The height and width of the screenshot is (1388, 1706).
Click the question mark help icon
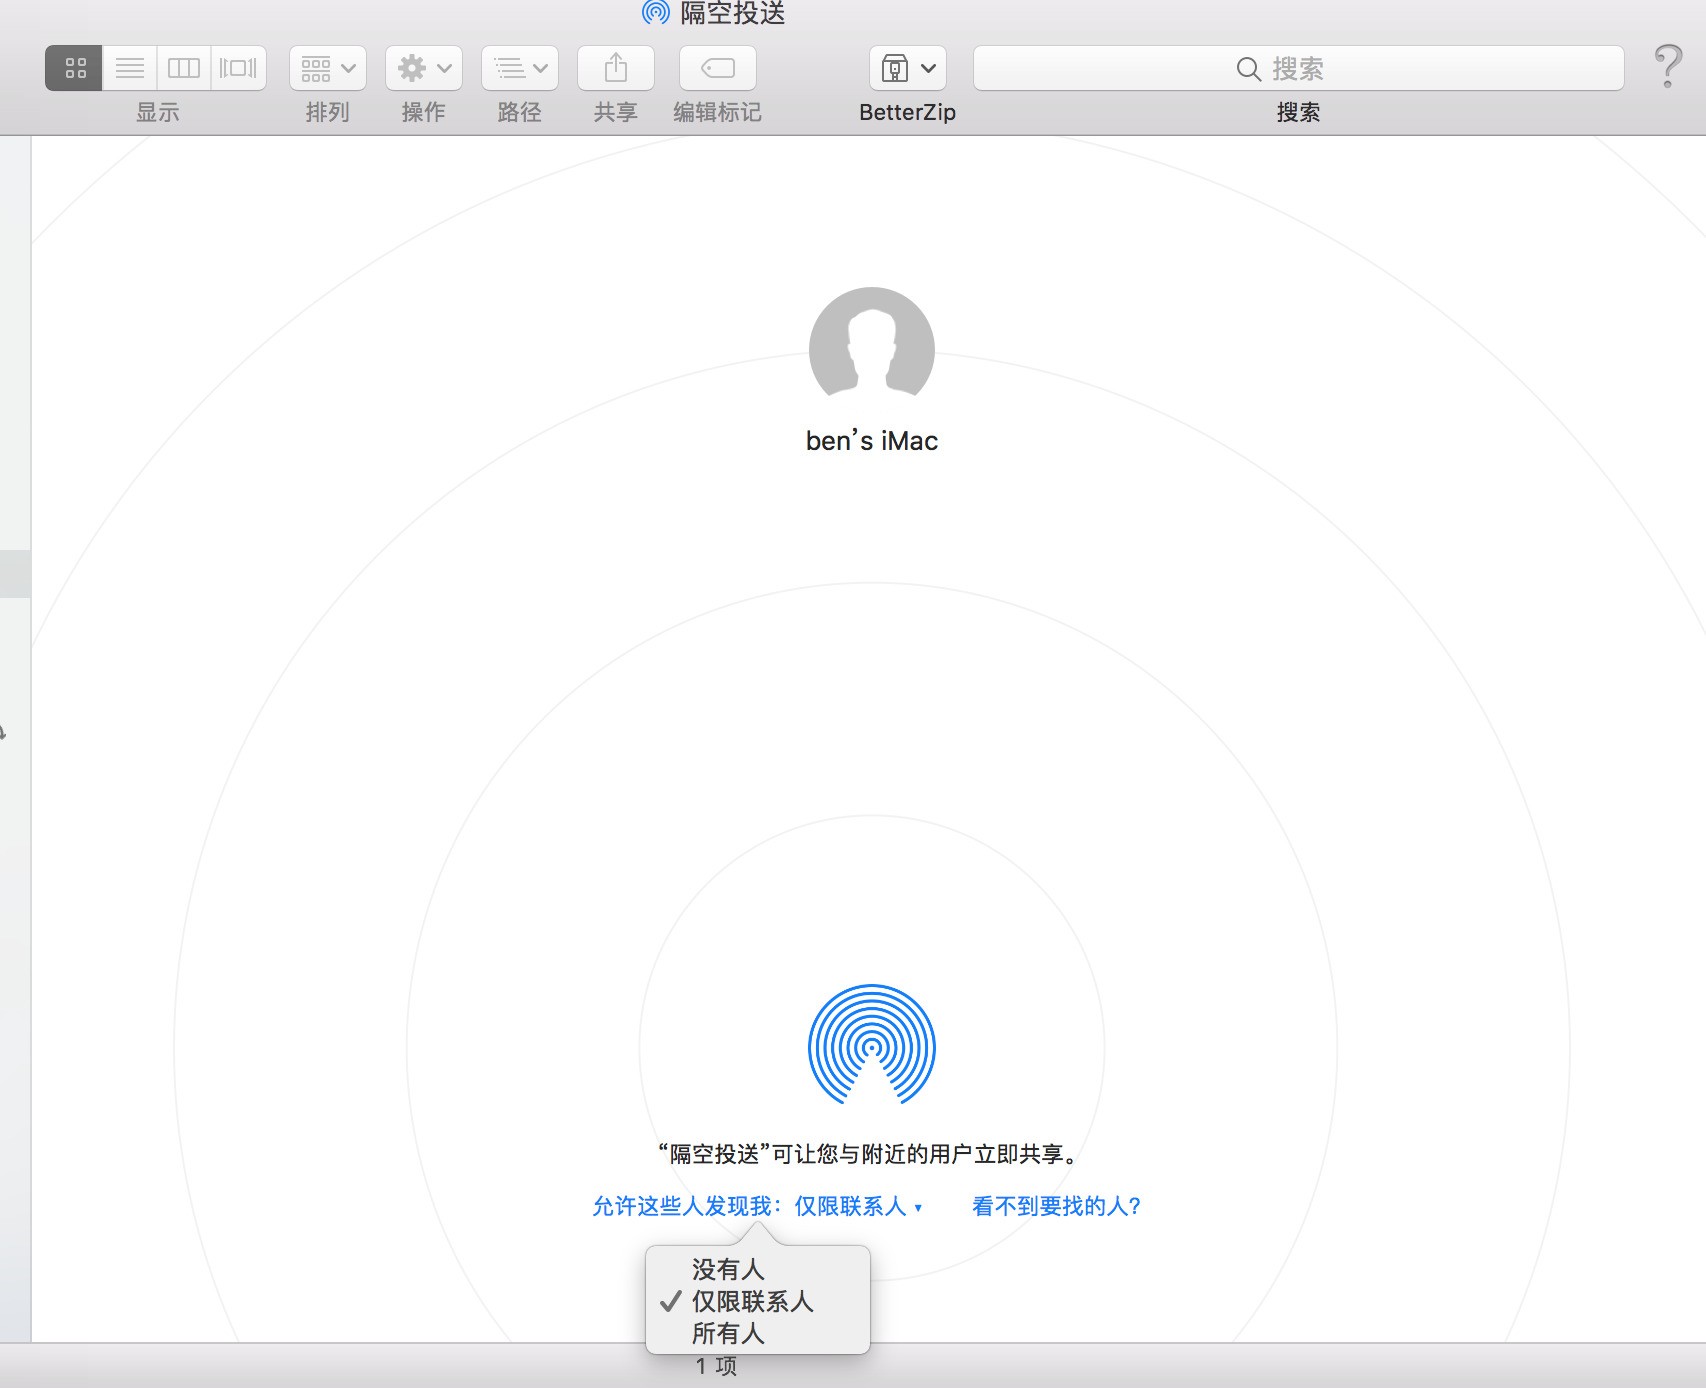click(1668, 66)
